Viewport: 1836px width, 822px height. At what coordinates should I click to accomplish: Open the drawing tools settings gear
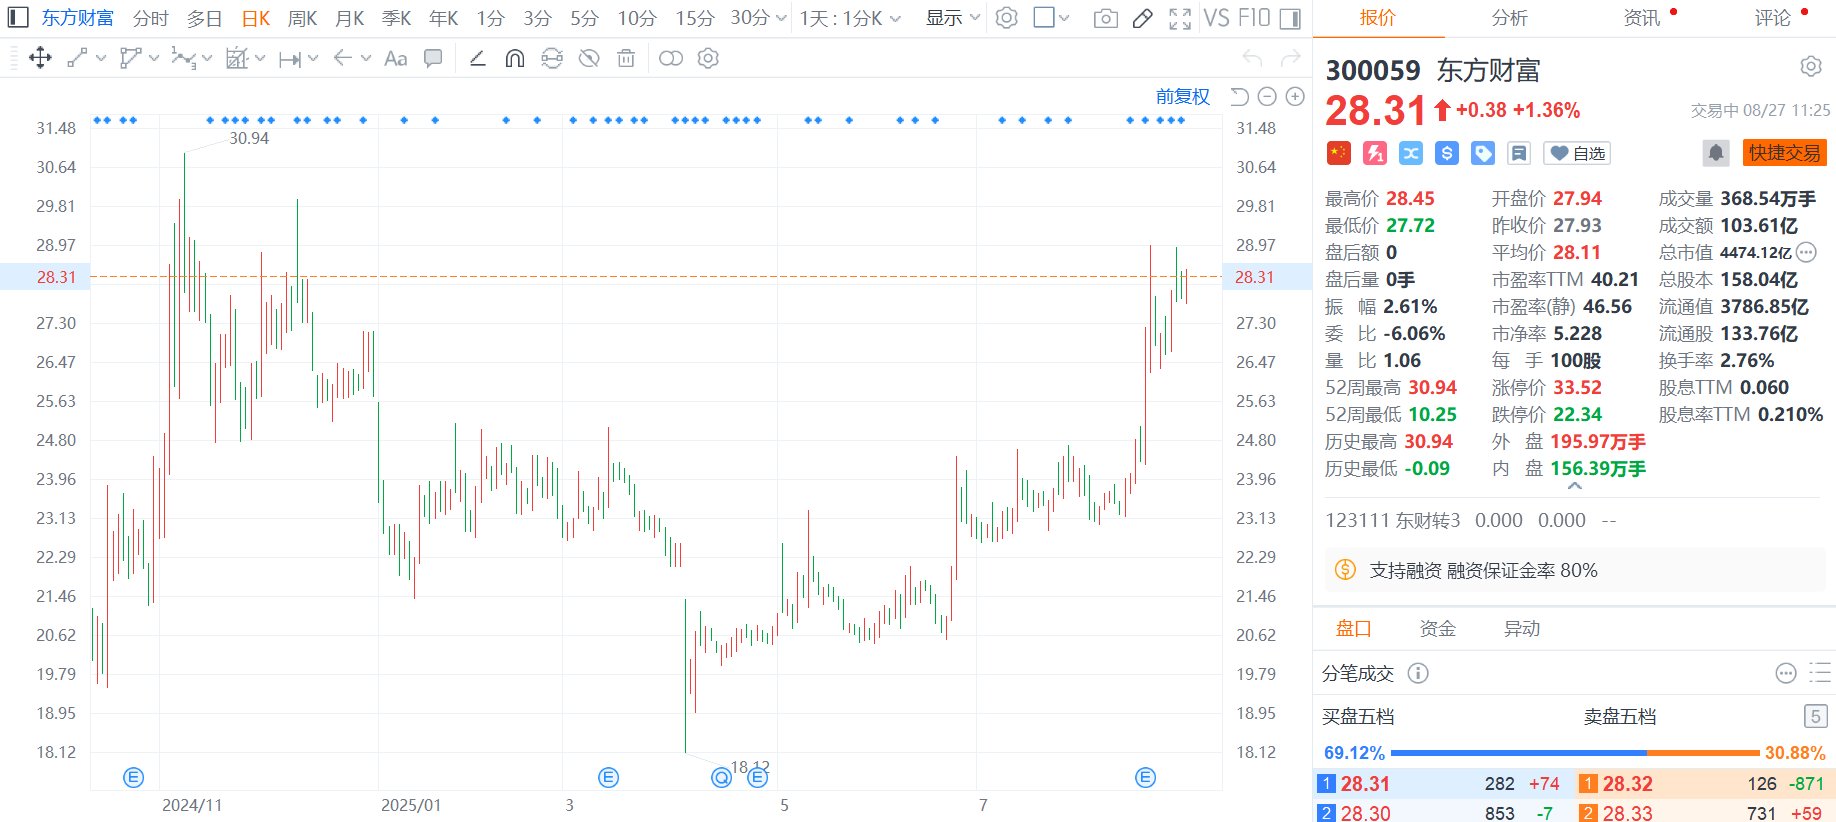tap(708, 58)
